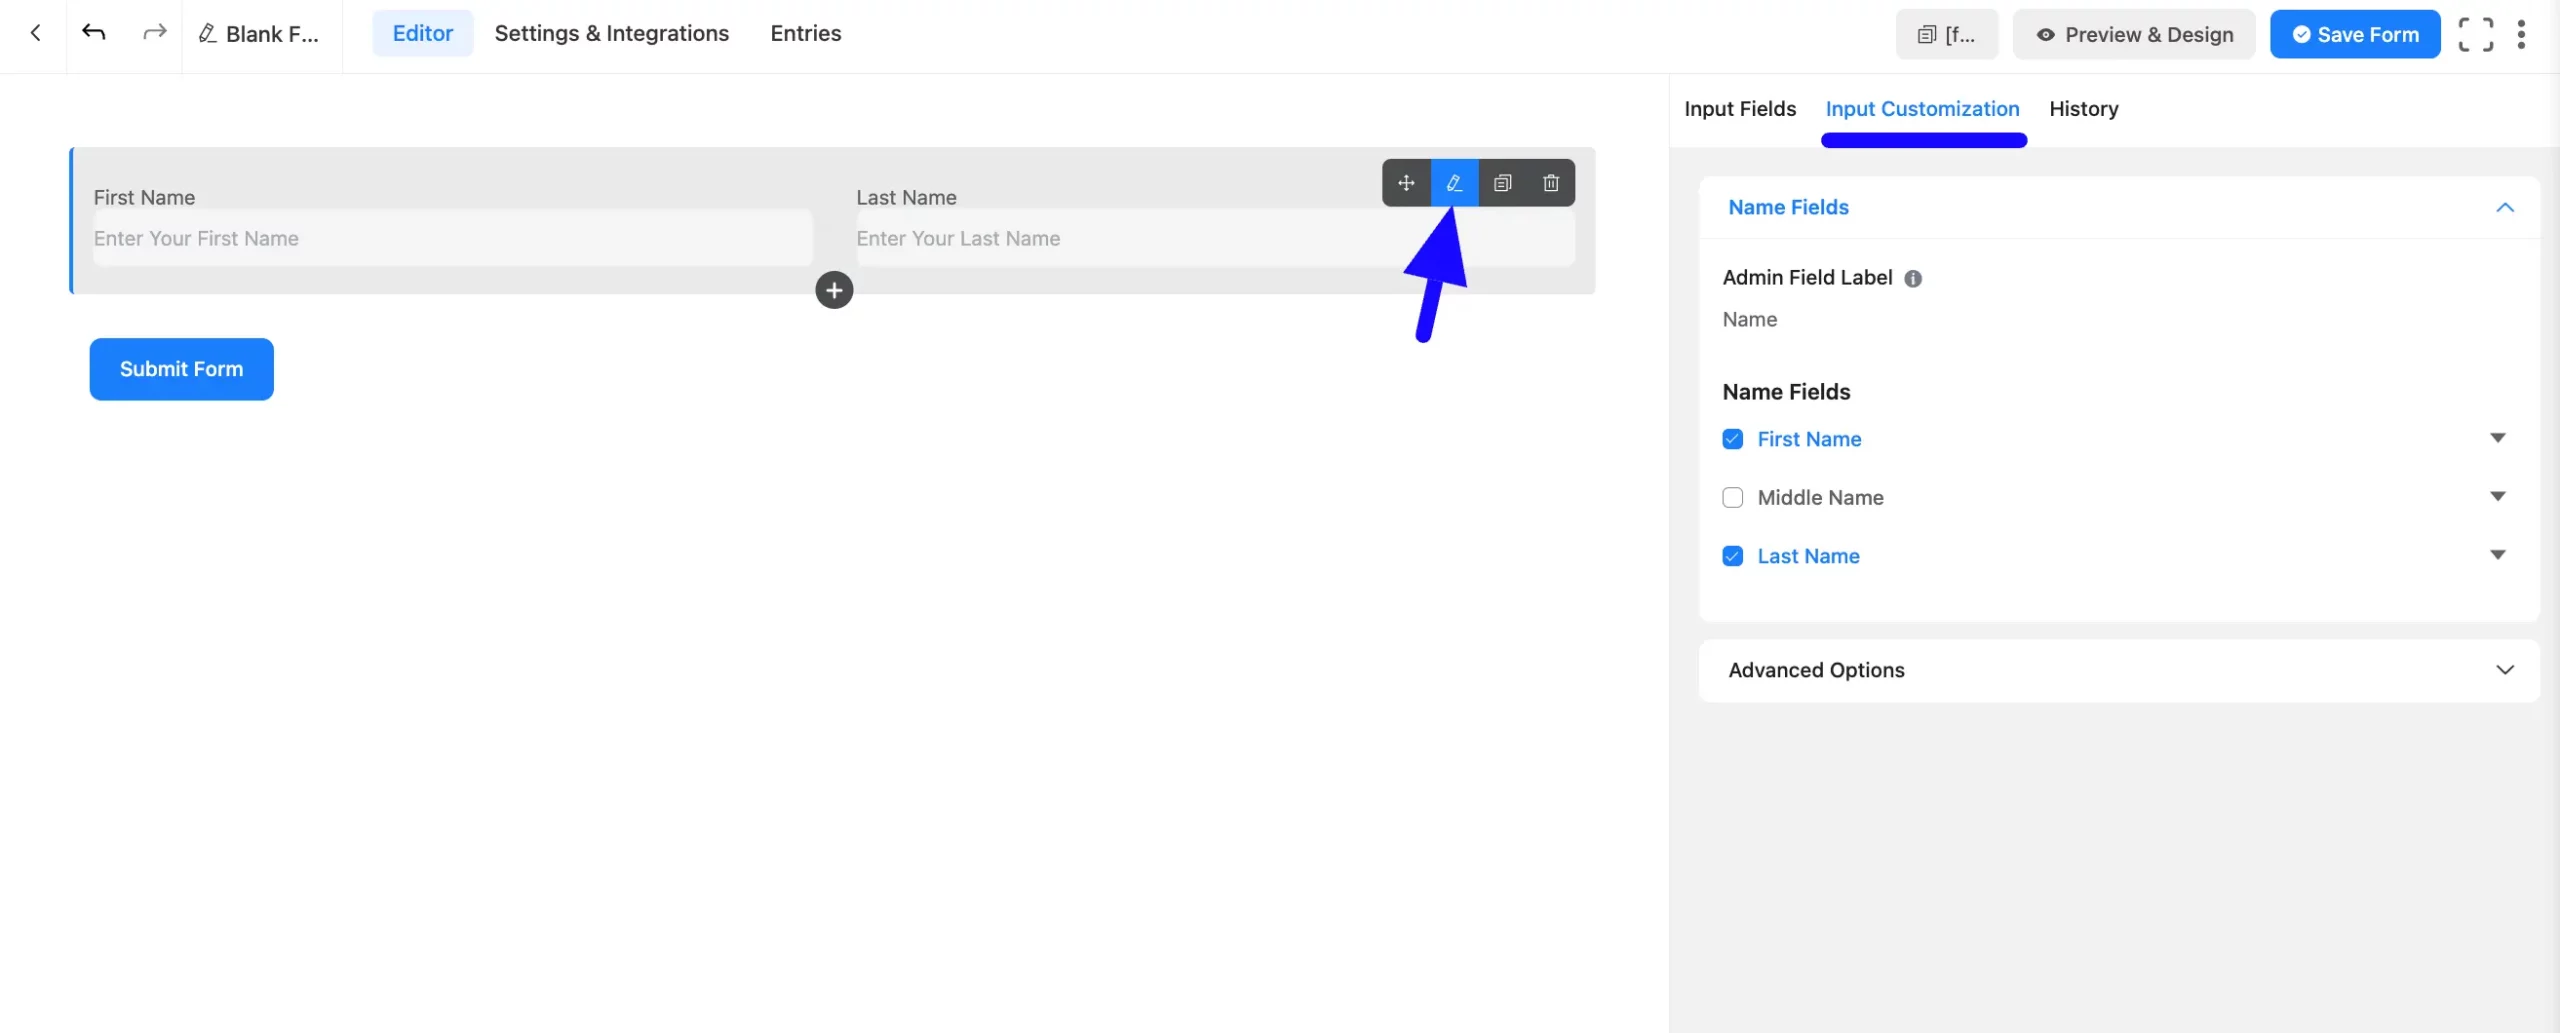2560x1033 pixels.
Task: Open the three-dot more options menu
Action: coord(2521,34)
